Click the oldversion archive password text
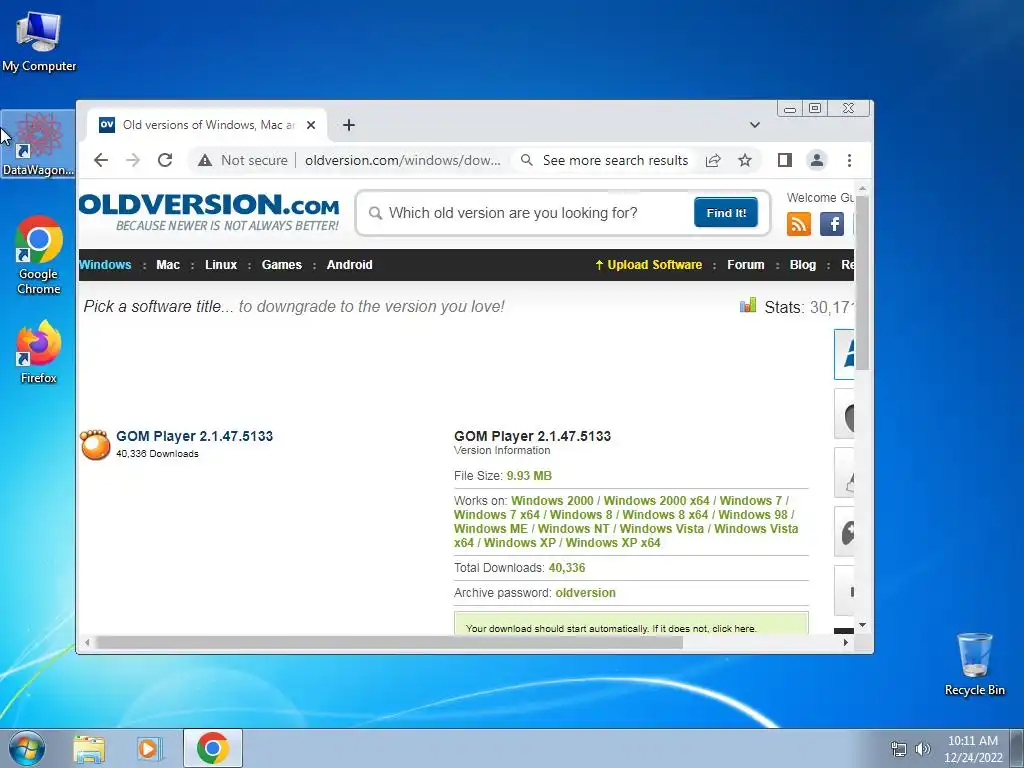The image size is (1024, 768). pyautogui.click(x=585, y=593)
